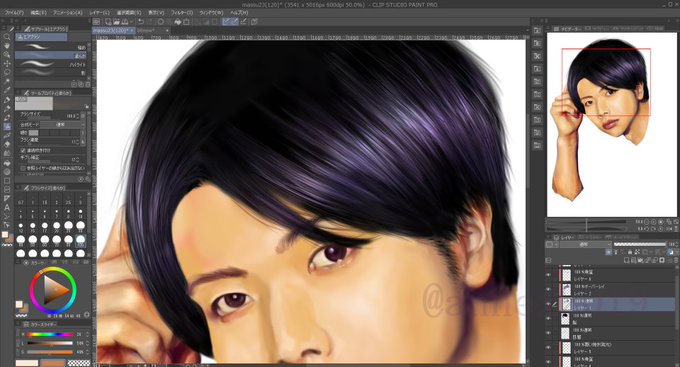Click the Navigator preview thumbnail

click(x=611, y=125)
